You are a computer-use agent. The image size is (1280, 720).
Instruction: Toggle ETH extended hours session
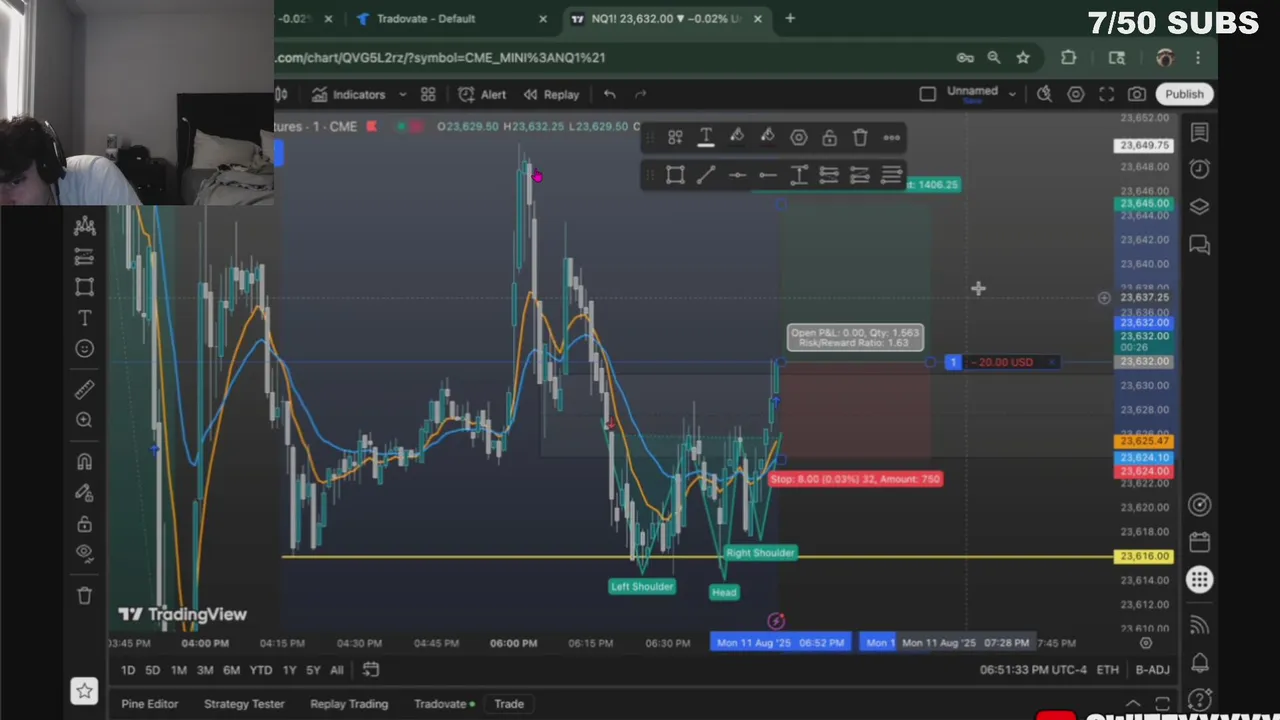click(1107, 670)
